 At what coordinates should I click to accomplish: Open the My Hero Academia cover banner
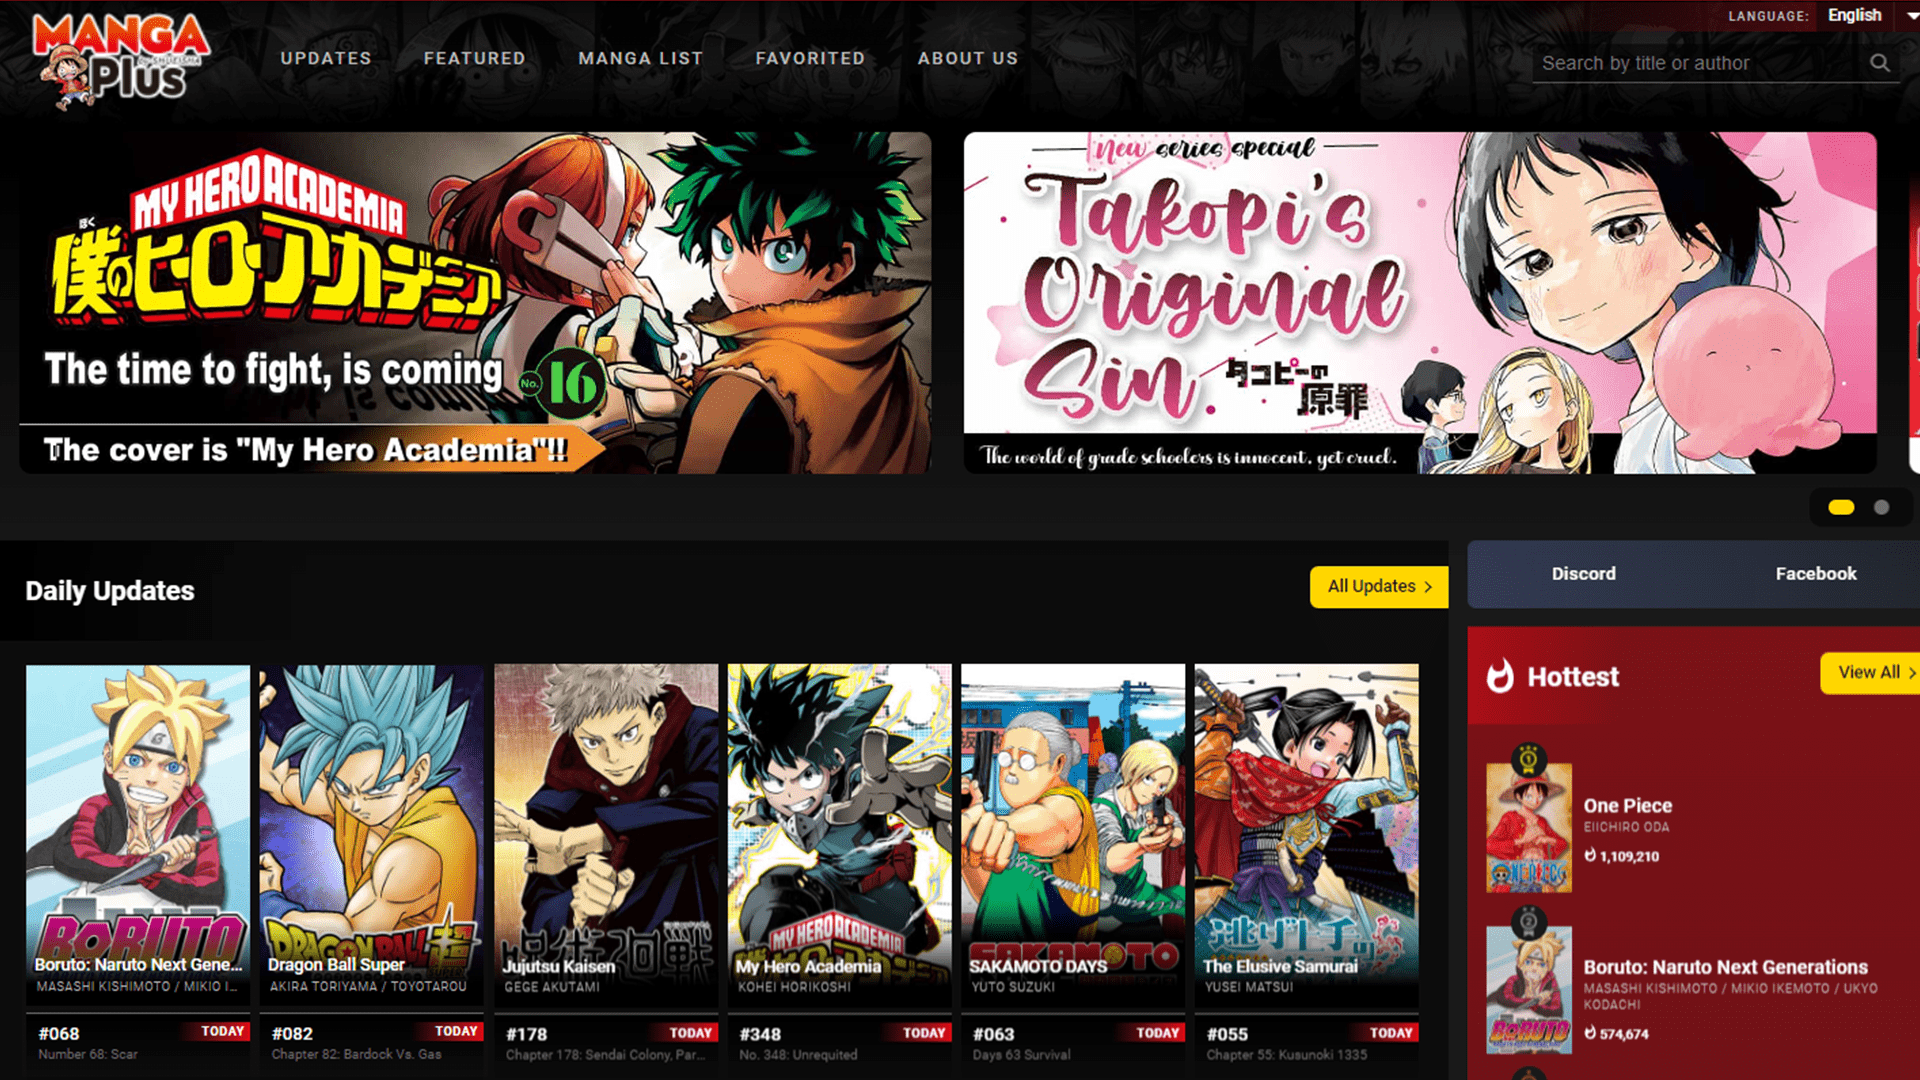tap(475, 303)
